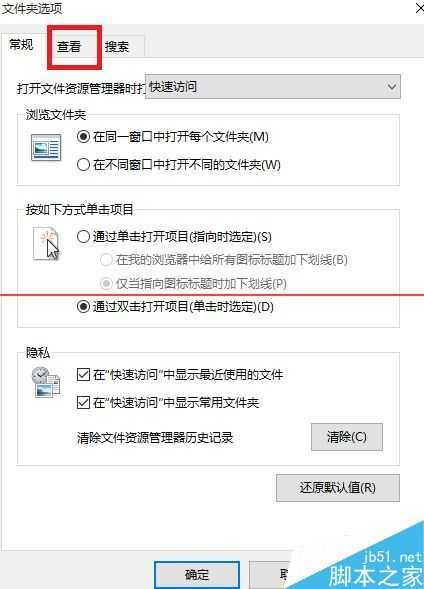This screenshot has width=424, height=589.
Task: Click the partially hidden 取消 button
Action: pos(271,575)
